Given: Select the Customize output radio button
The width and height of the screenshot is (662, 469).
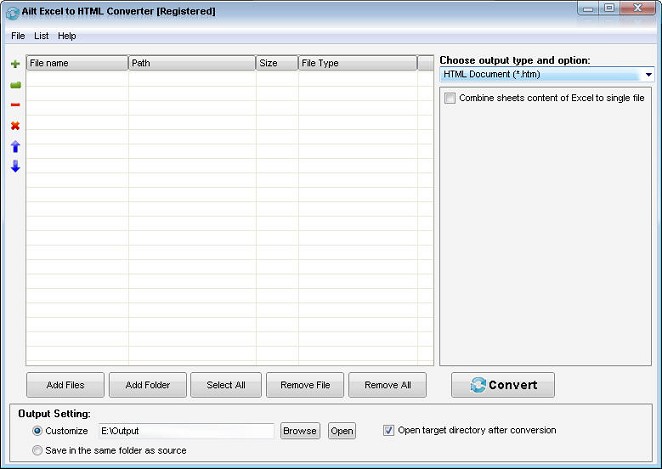Looking at the screenshot, I should (x=37, y=431).
